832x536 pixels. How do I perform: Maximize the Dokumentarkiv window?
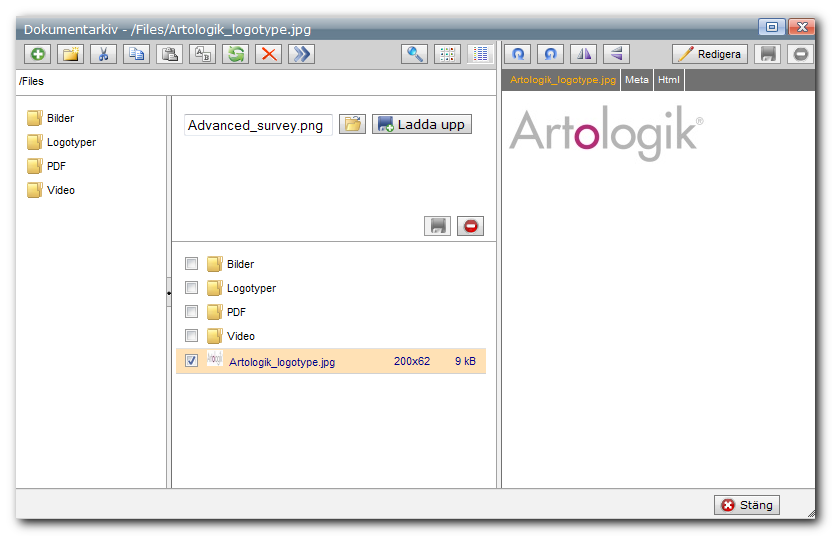tap(772, 27)
